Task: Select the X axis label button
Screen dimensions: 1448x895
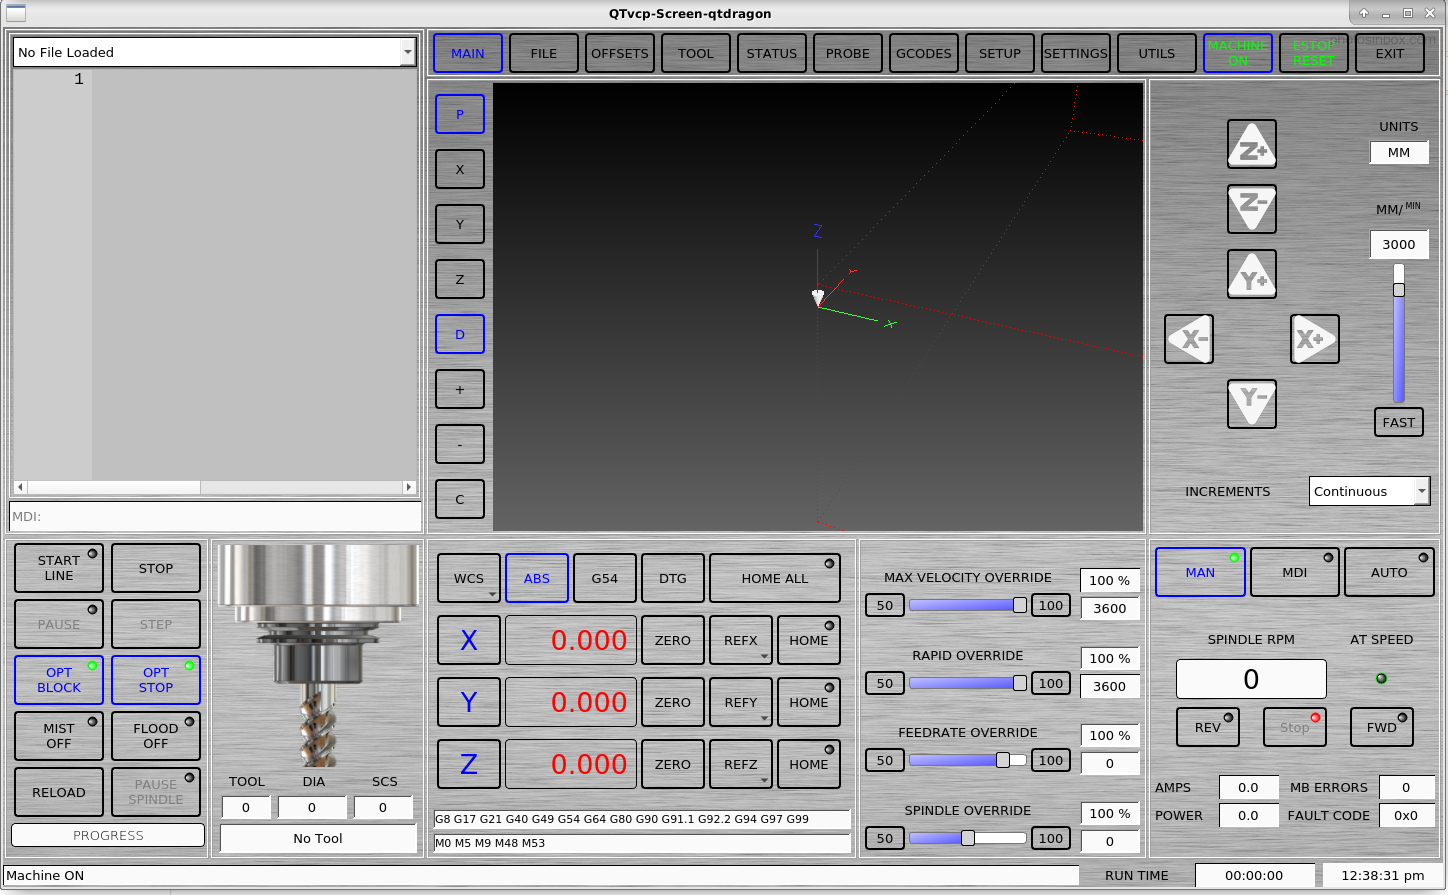Action: 469,640
